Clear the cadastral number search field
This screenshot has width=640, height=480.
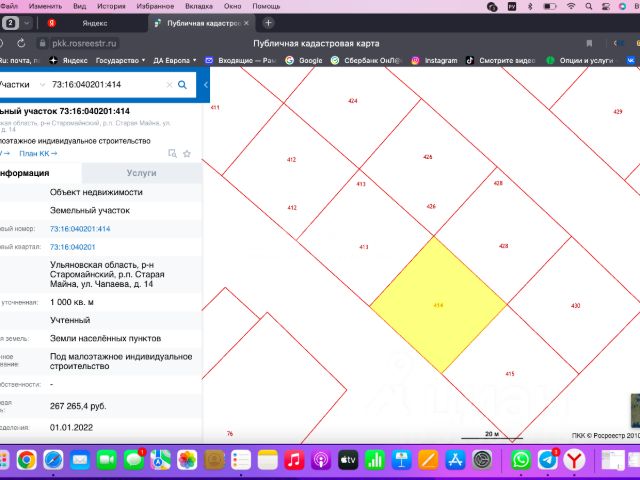click(x=169, y=85)
